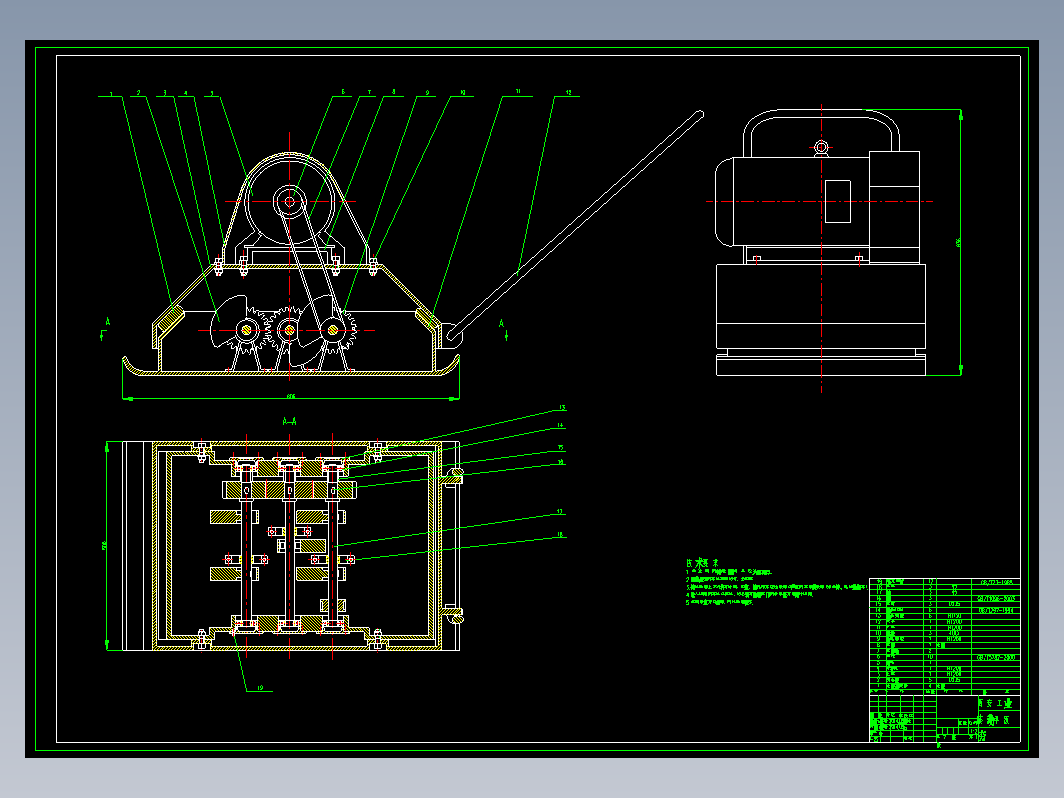This screenshot has height=798, width=1064.
Task: Click the left section cut marker A
Action: (x=107, y=322)
